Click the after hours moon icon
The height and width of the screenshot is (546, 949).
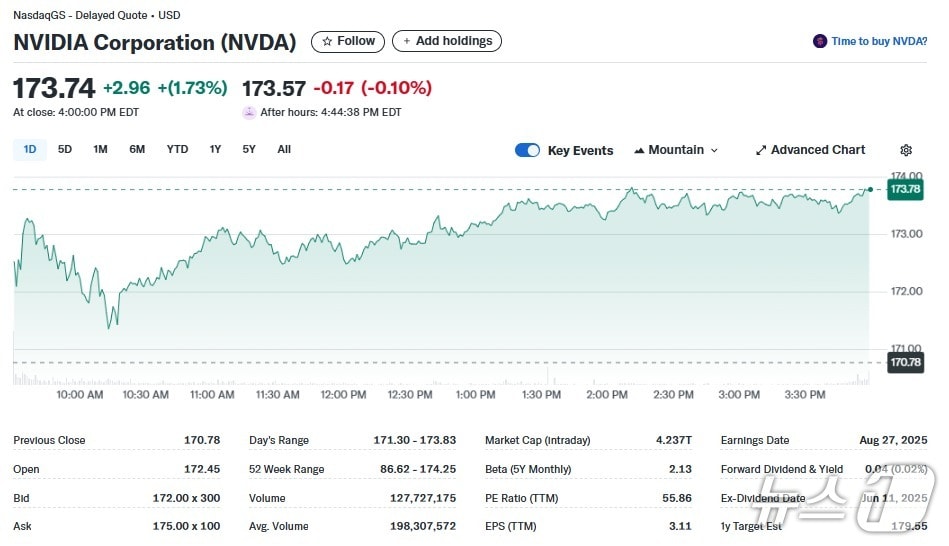coord(249,112)
